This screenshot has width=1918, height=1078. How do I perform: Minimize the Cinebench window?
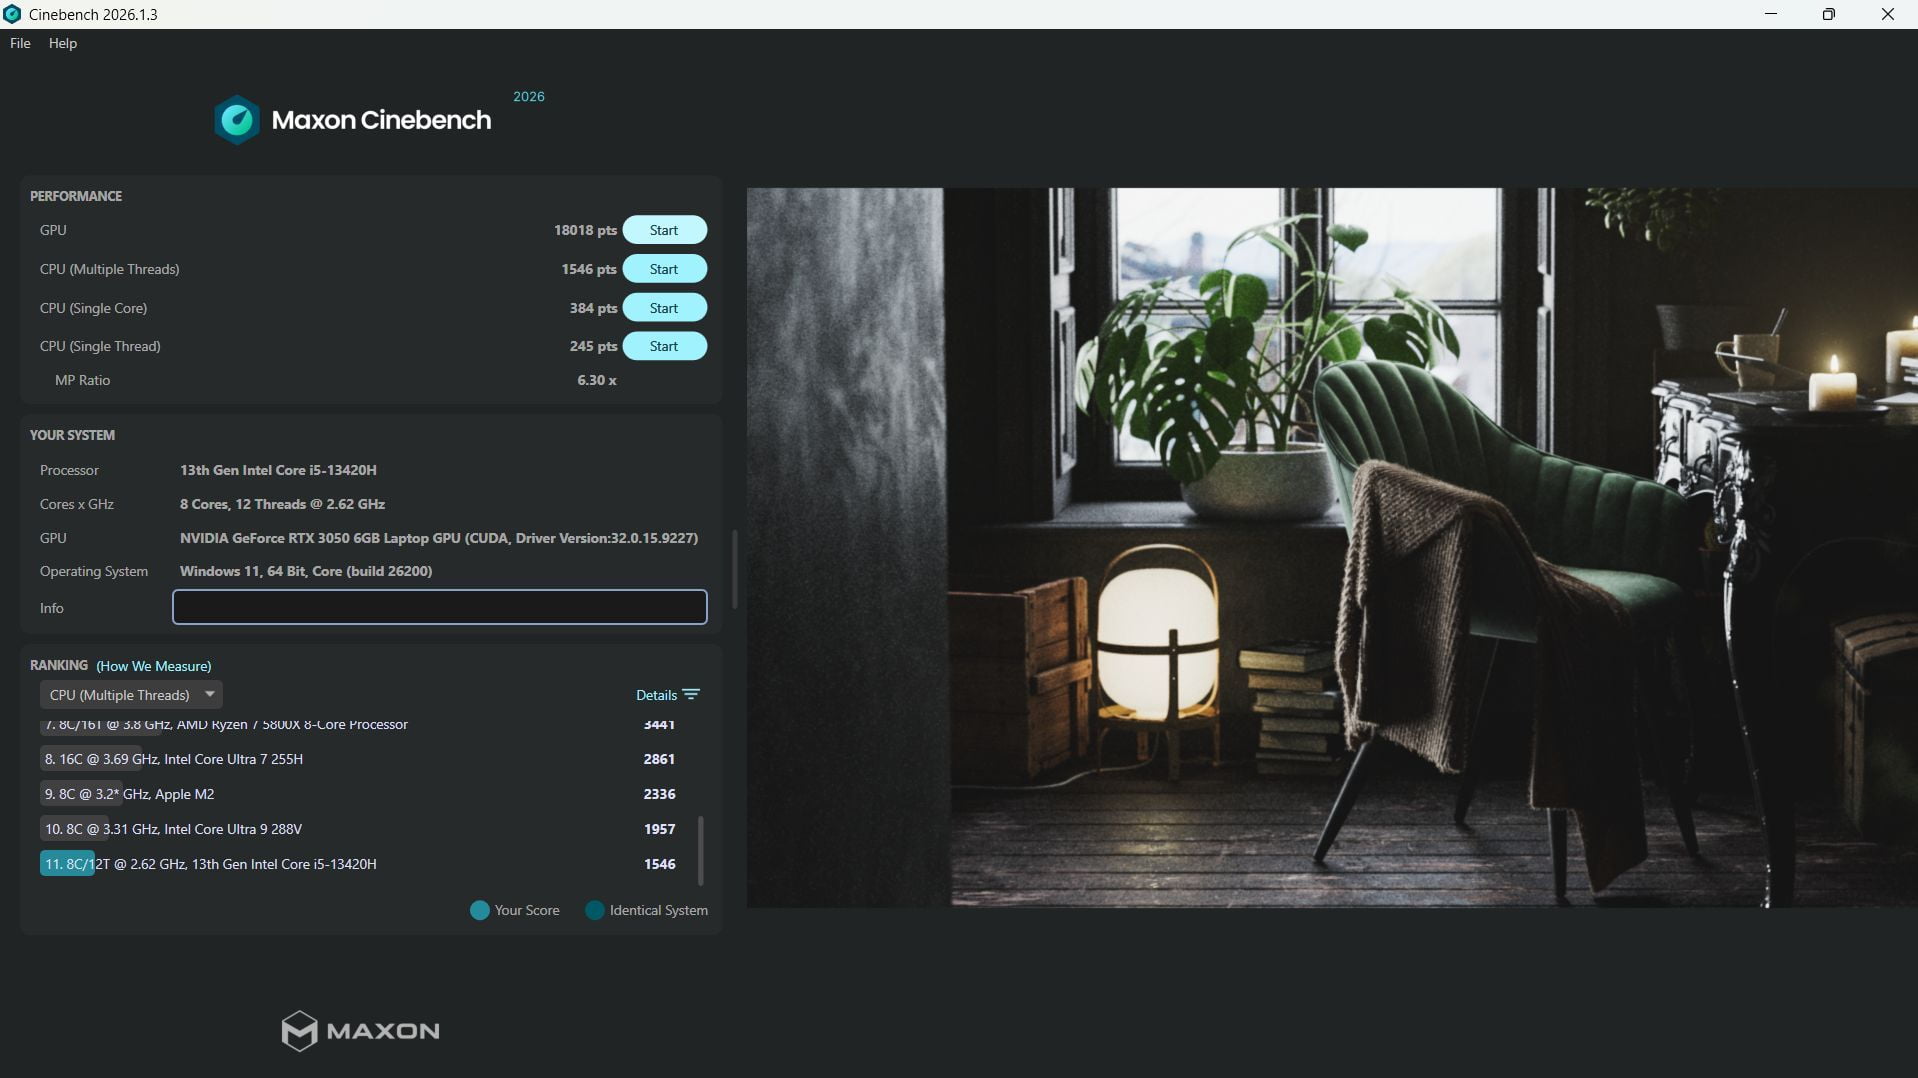click(x=1771, y=14)
